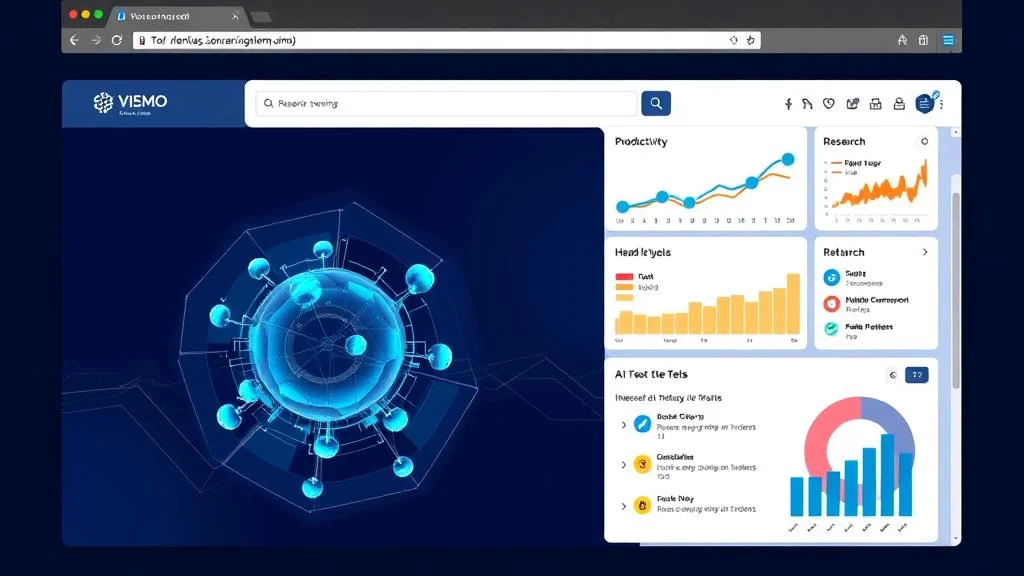Screen dimensions: 1024x576
Task: Toggle the blue button in AI panel header
Action: pyautogui.click(x=916, y=375)
